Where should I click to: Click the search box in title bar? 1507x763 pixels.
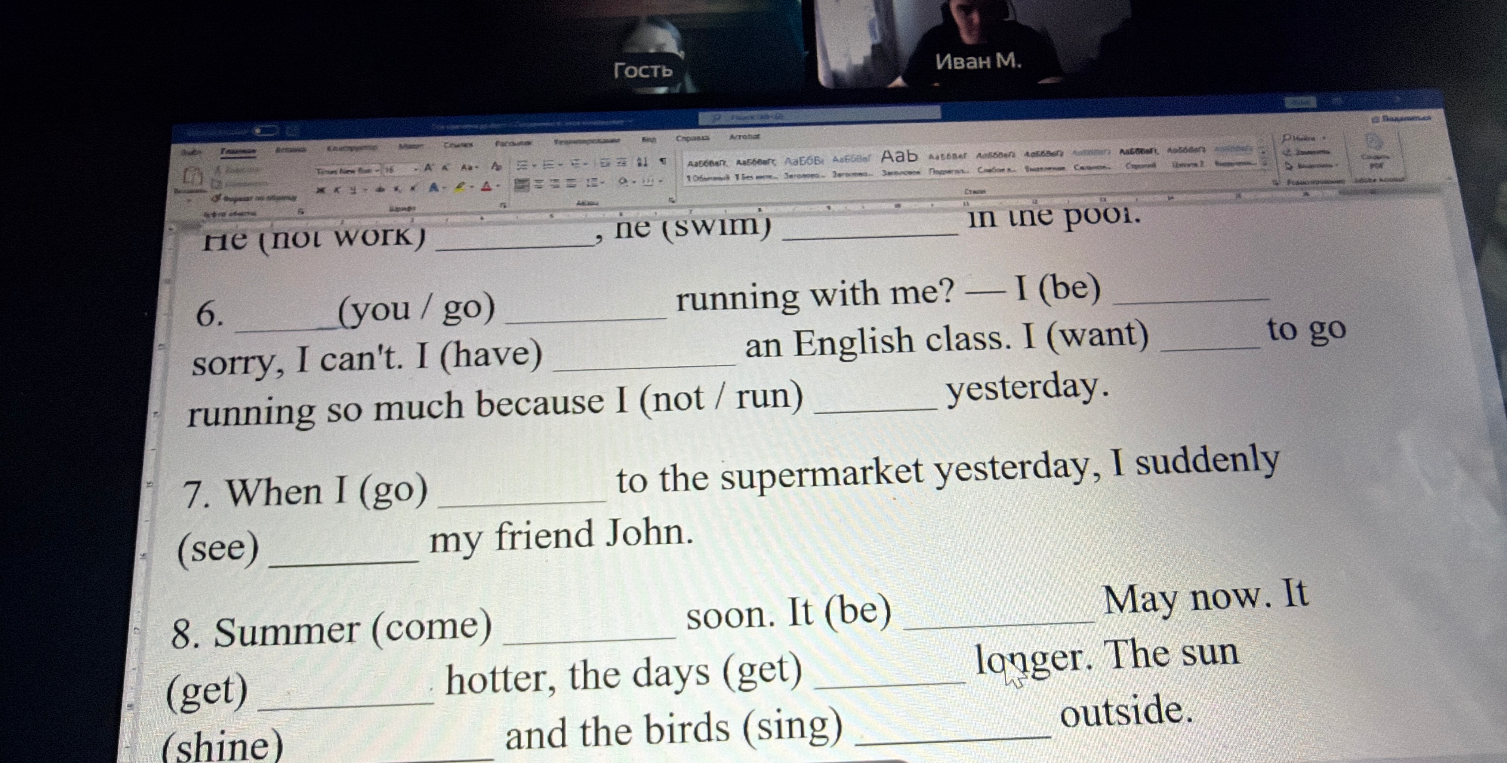coord(819,114)
